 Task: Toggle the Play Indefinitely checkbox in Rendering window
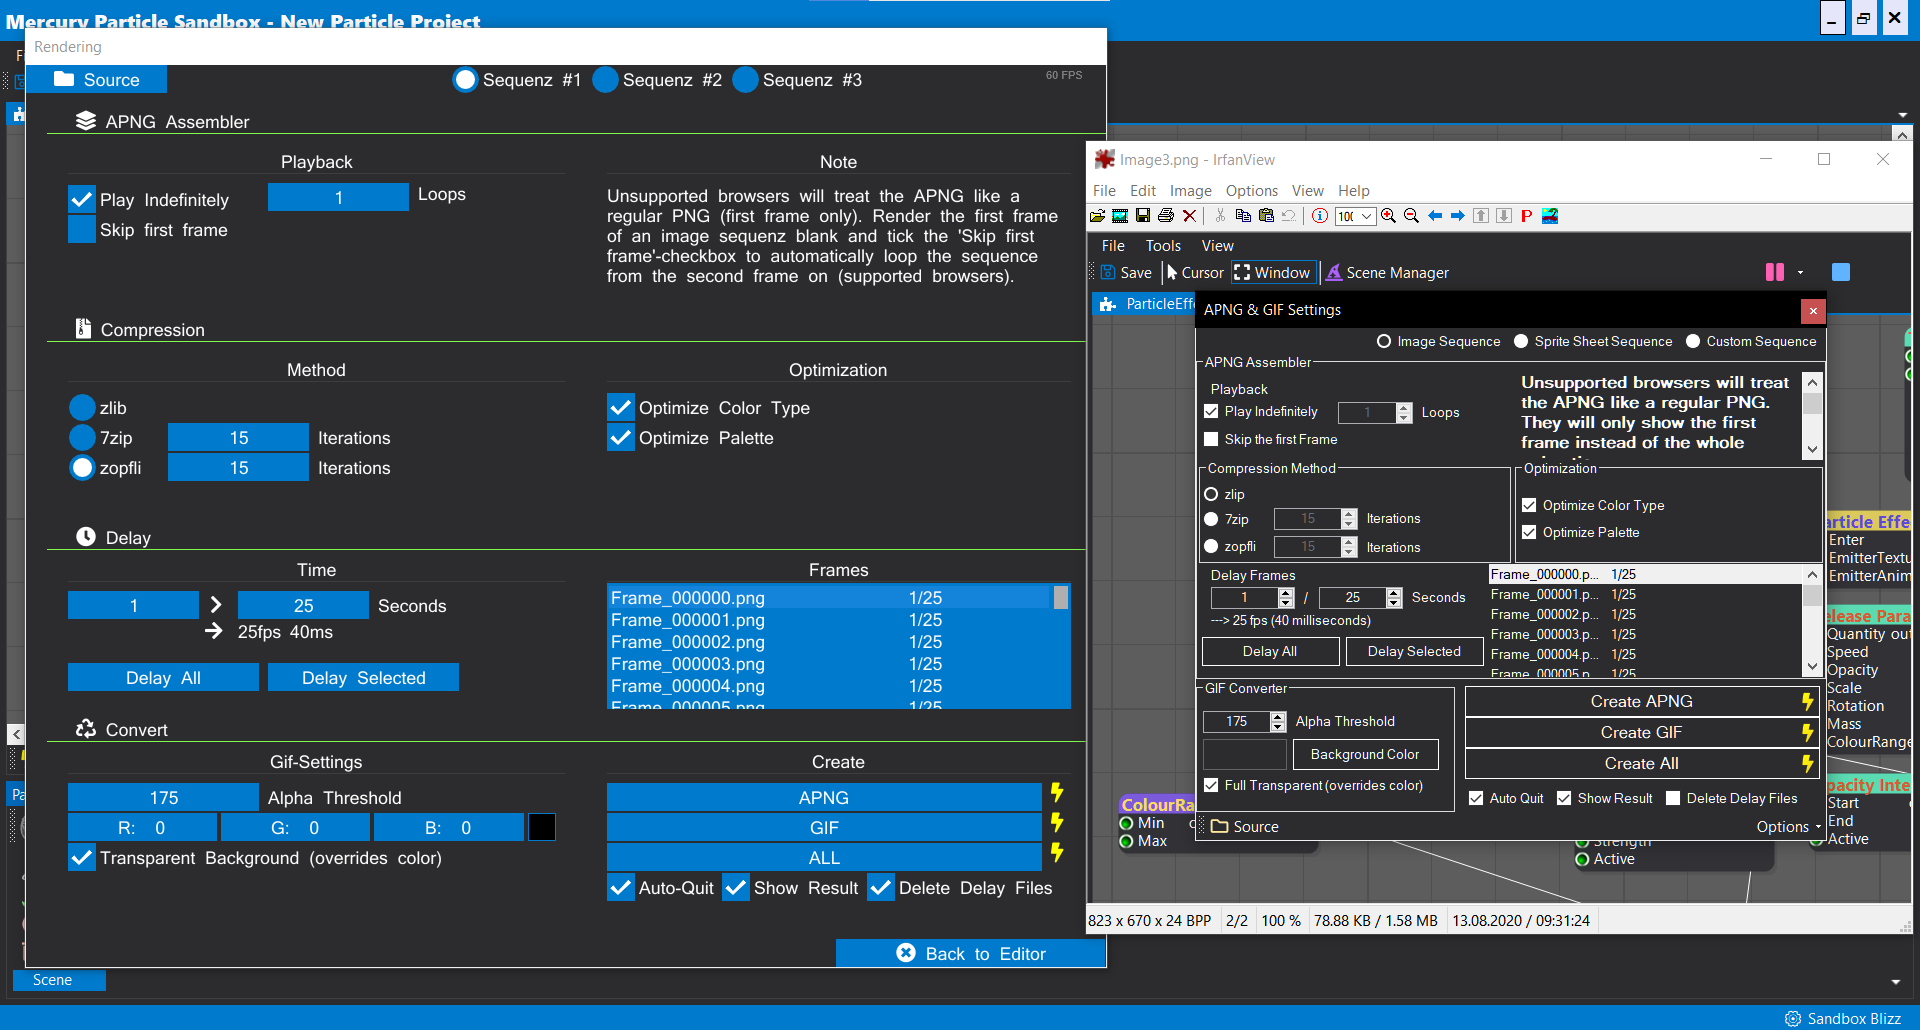81,200
